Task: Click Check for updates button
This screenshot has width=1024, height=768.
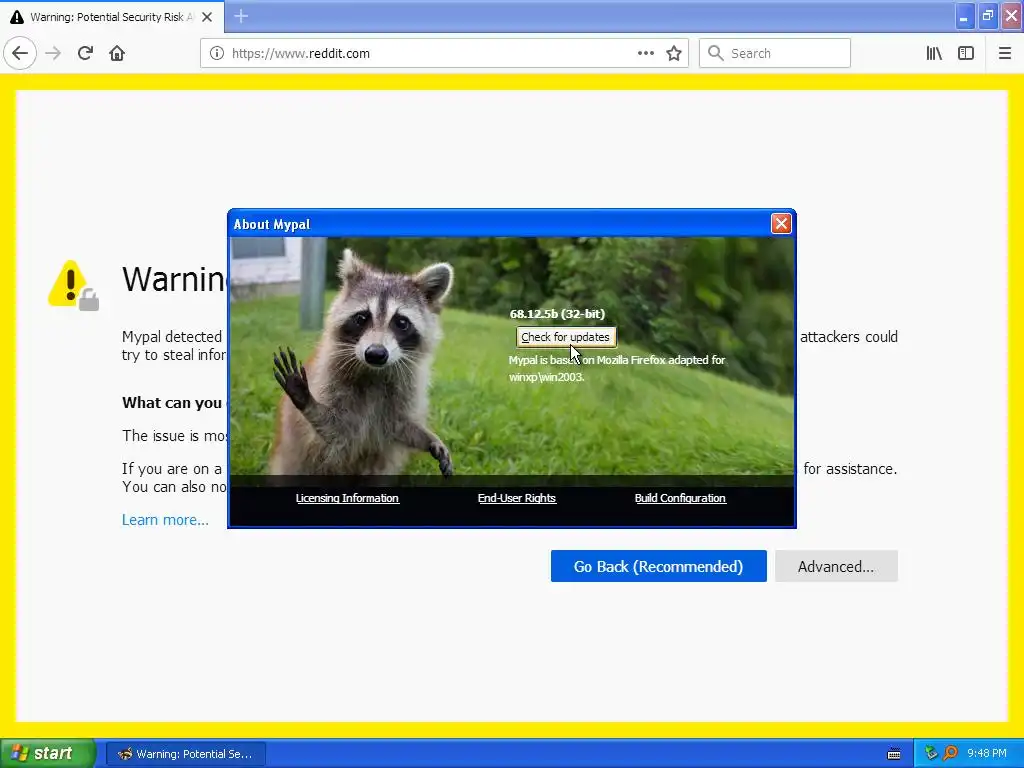Action: click(x=566, y=337)
